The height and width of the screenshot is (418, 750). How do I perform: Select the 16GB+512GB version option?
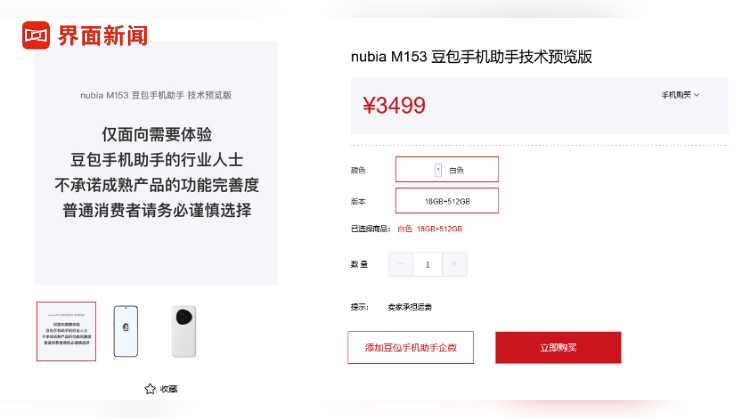coord(447,201)
